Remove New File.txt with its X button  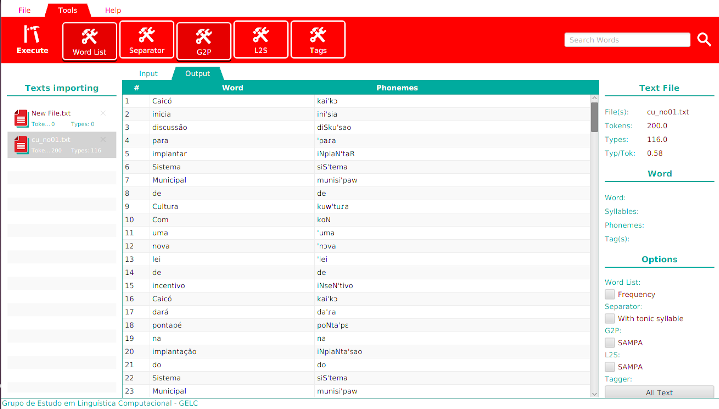(x=103, y=113)
